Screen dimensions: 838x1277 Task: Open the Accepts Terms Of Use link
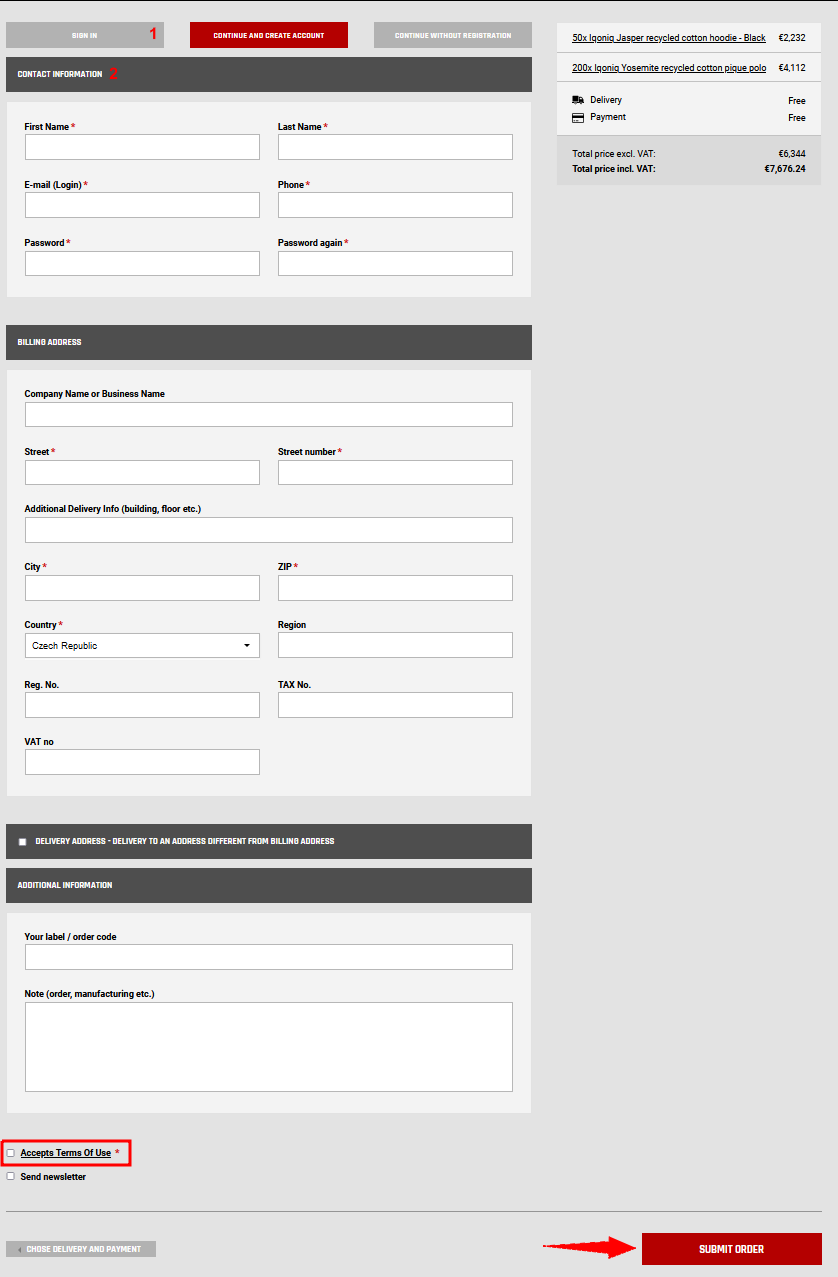[x=66, y=1153]
